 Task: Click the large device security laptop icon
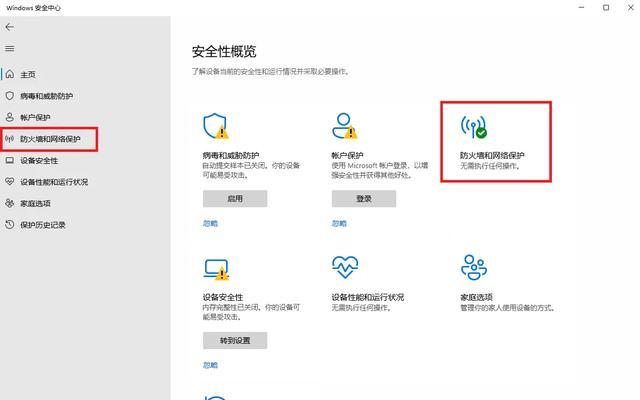[x=216, y=269]
